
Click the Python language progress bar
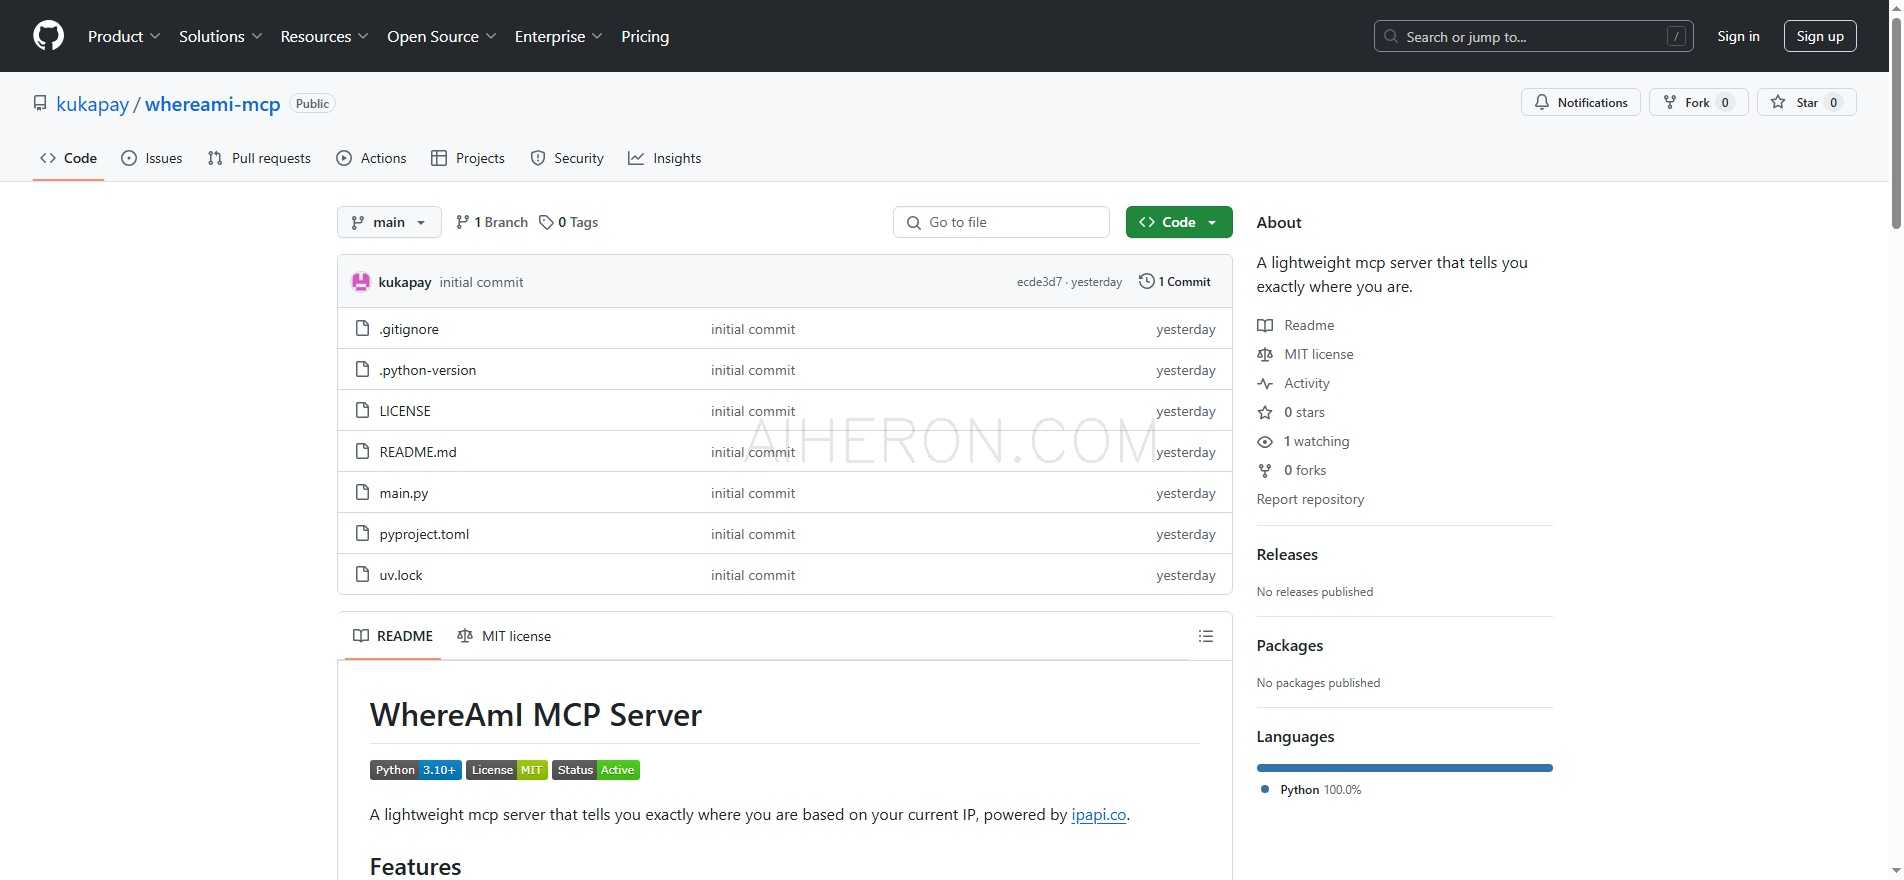click(x=1405, y=768)
